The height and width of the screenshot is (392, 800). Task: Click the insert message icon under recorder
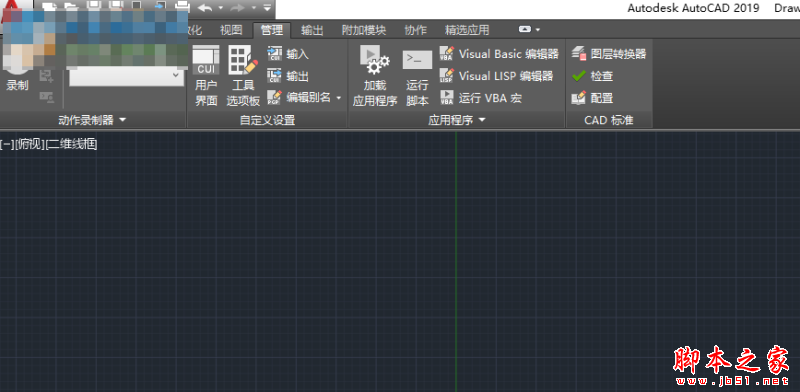46,77
